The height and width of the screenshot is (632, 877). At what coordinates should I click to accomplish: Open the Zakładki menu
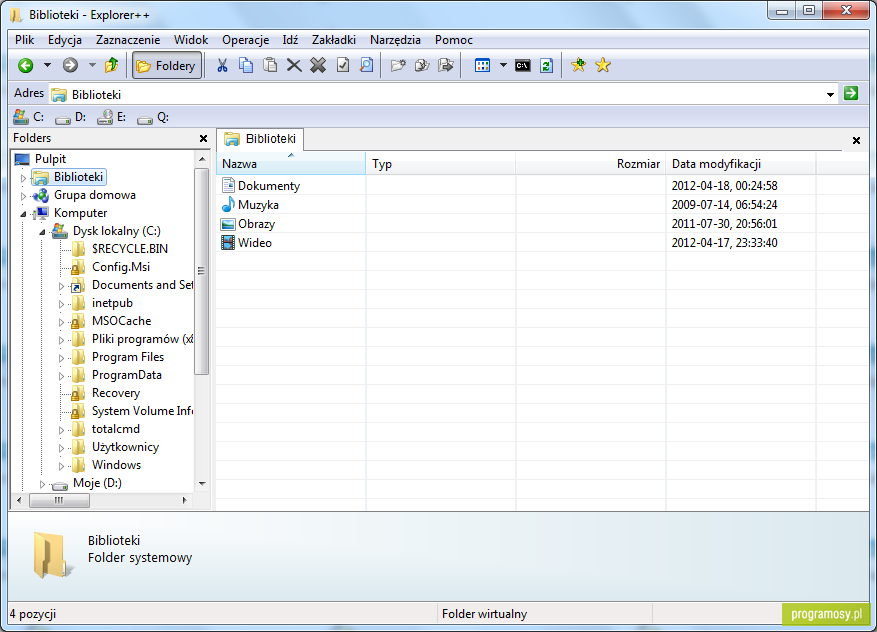334,40
